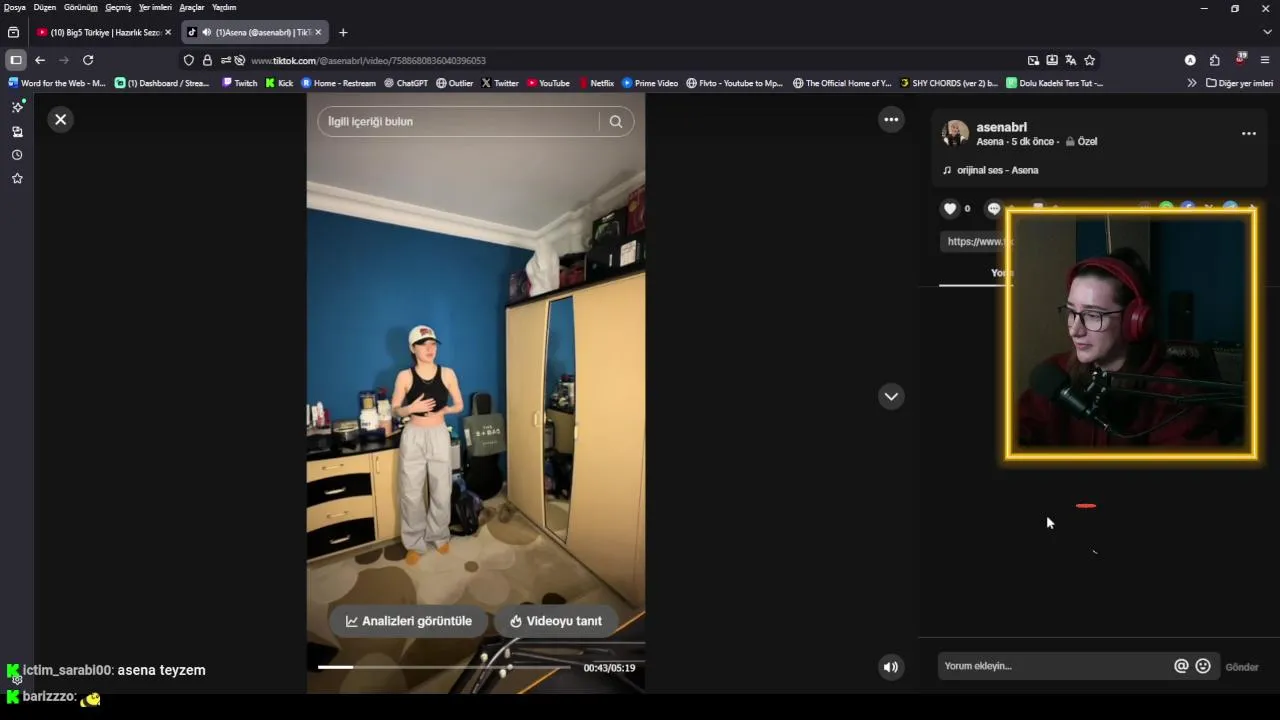Image resolution: width=1280 pixels, height=720 pixels.
Task: Mute the video with speaker button
Action: coord(890,667)
